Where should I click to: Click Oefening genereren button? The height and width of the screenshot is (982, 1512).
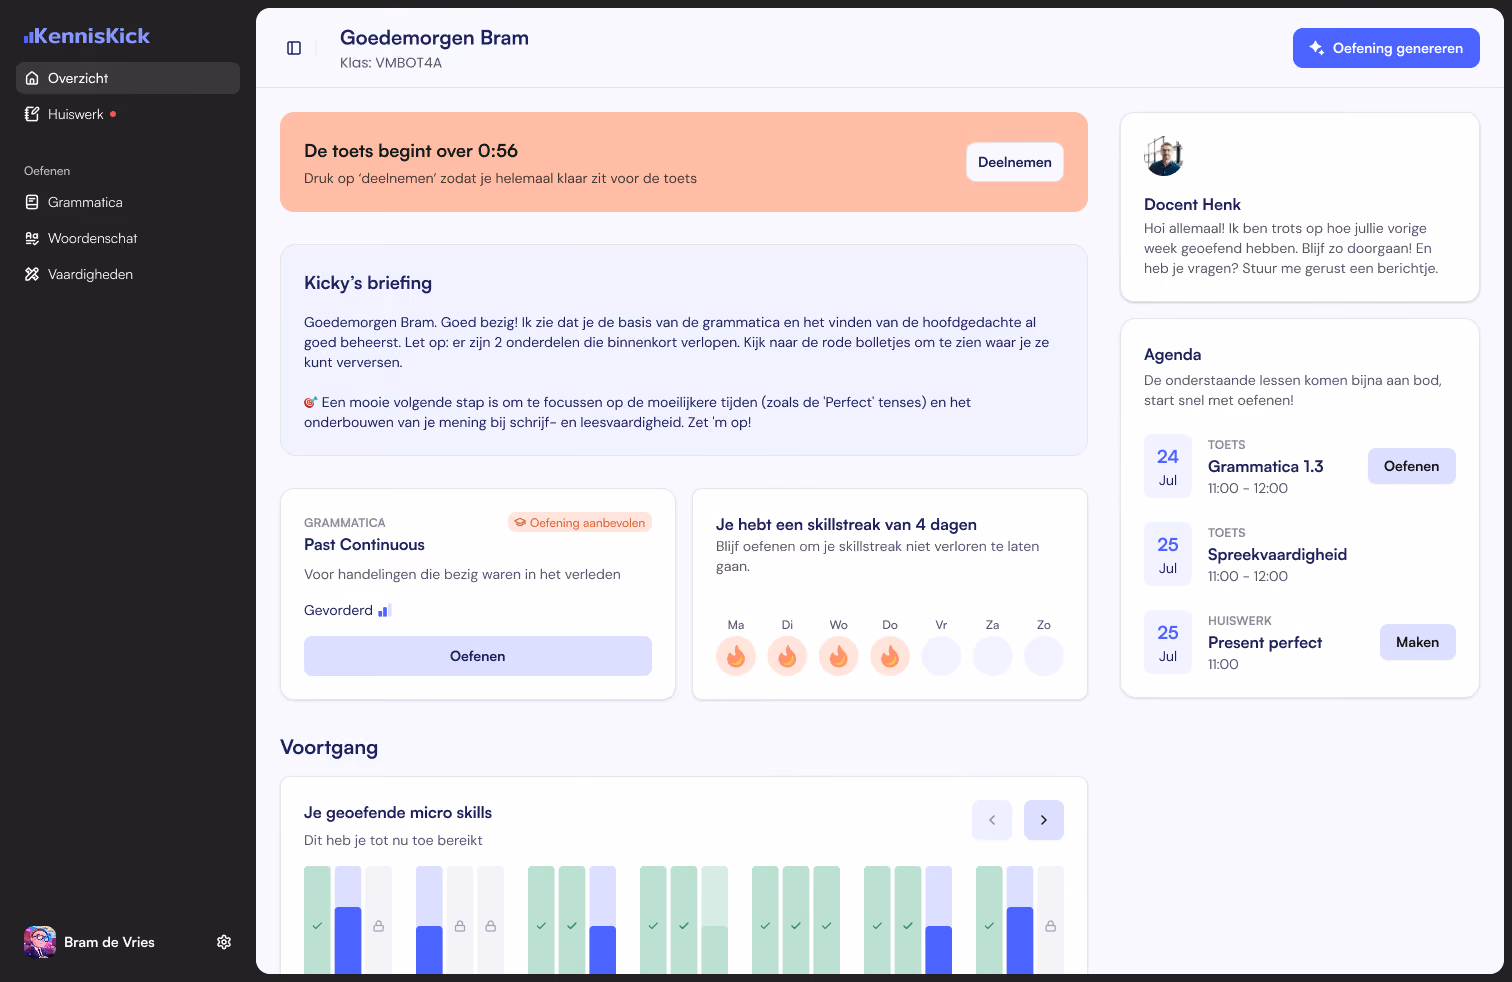coord(1386,48)
